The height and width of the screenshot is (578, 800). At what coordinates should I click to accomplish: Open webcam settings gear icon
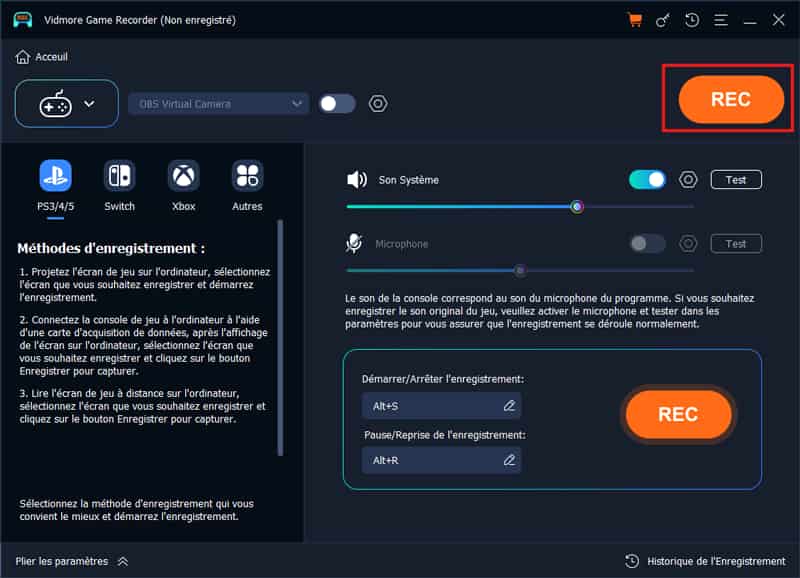pos(378,104)
